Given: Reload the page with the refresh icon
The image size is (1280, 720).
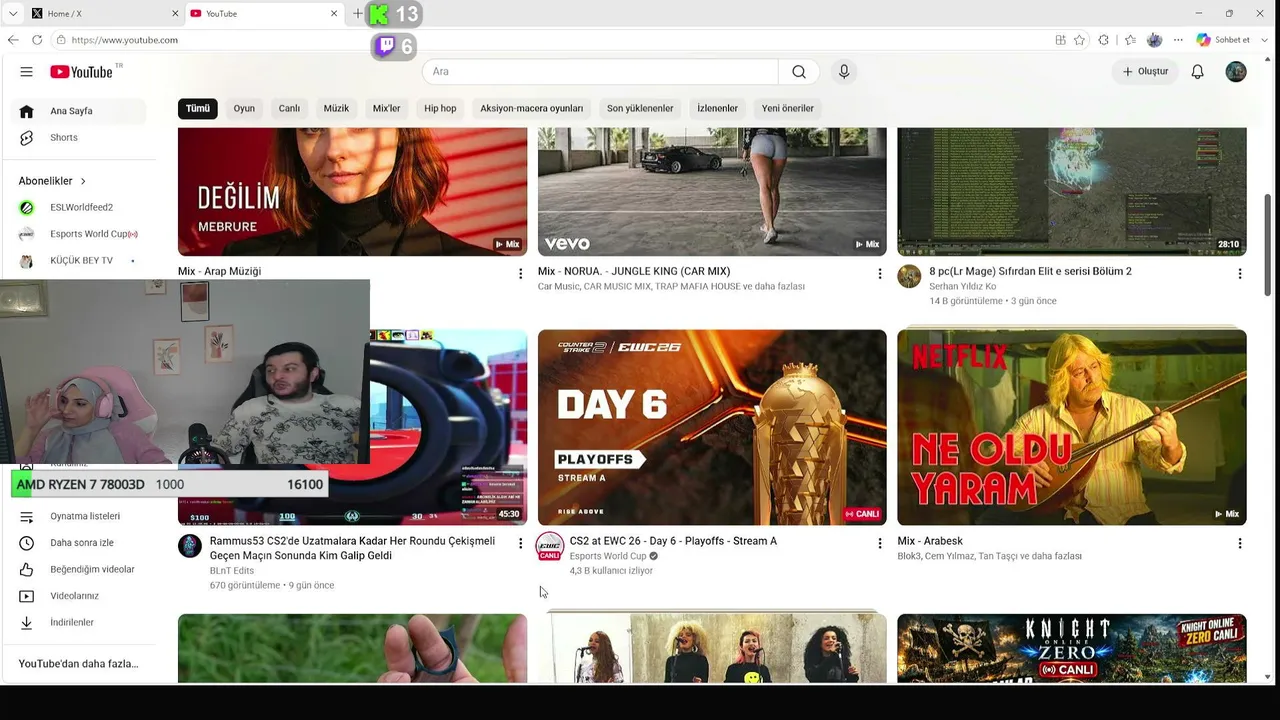Looking at the screenshot, I should coord(37,40).
